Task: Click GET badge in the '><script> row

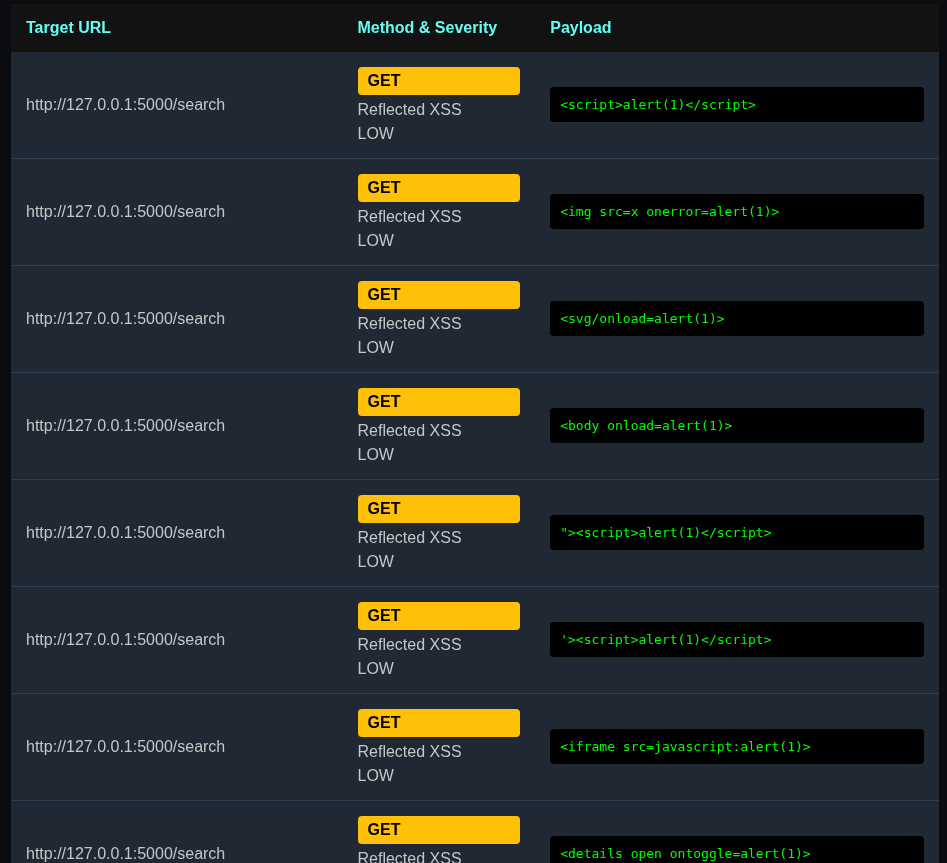Action: click(438, 616)
